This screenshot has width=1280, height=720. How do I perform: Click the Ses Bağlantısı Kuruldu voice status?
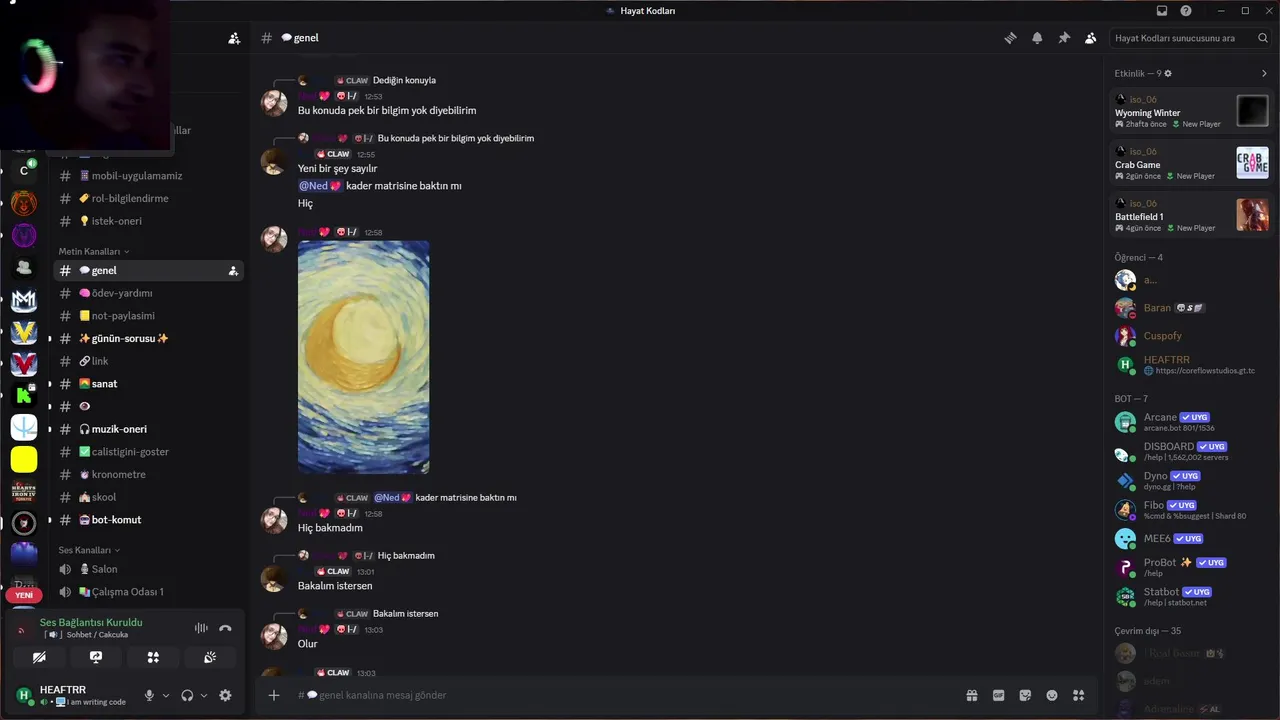point(91,622)
